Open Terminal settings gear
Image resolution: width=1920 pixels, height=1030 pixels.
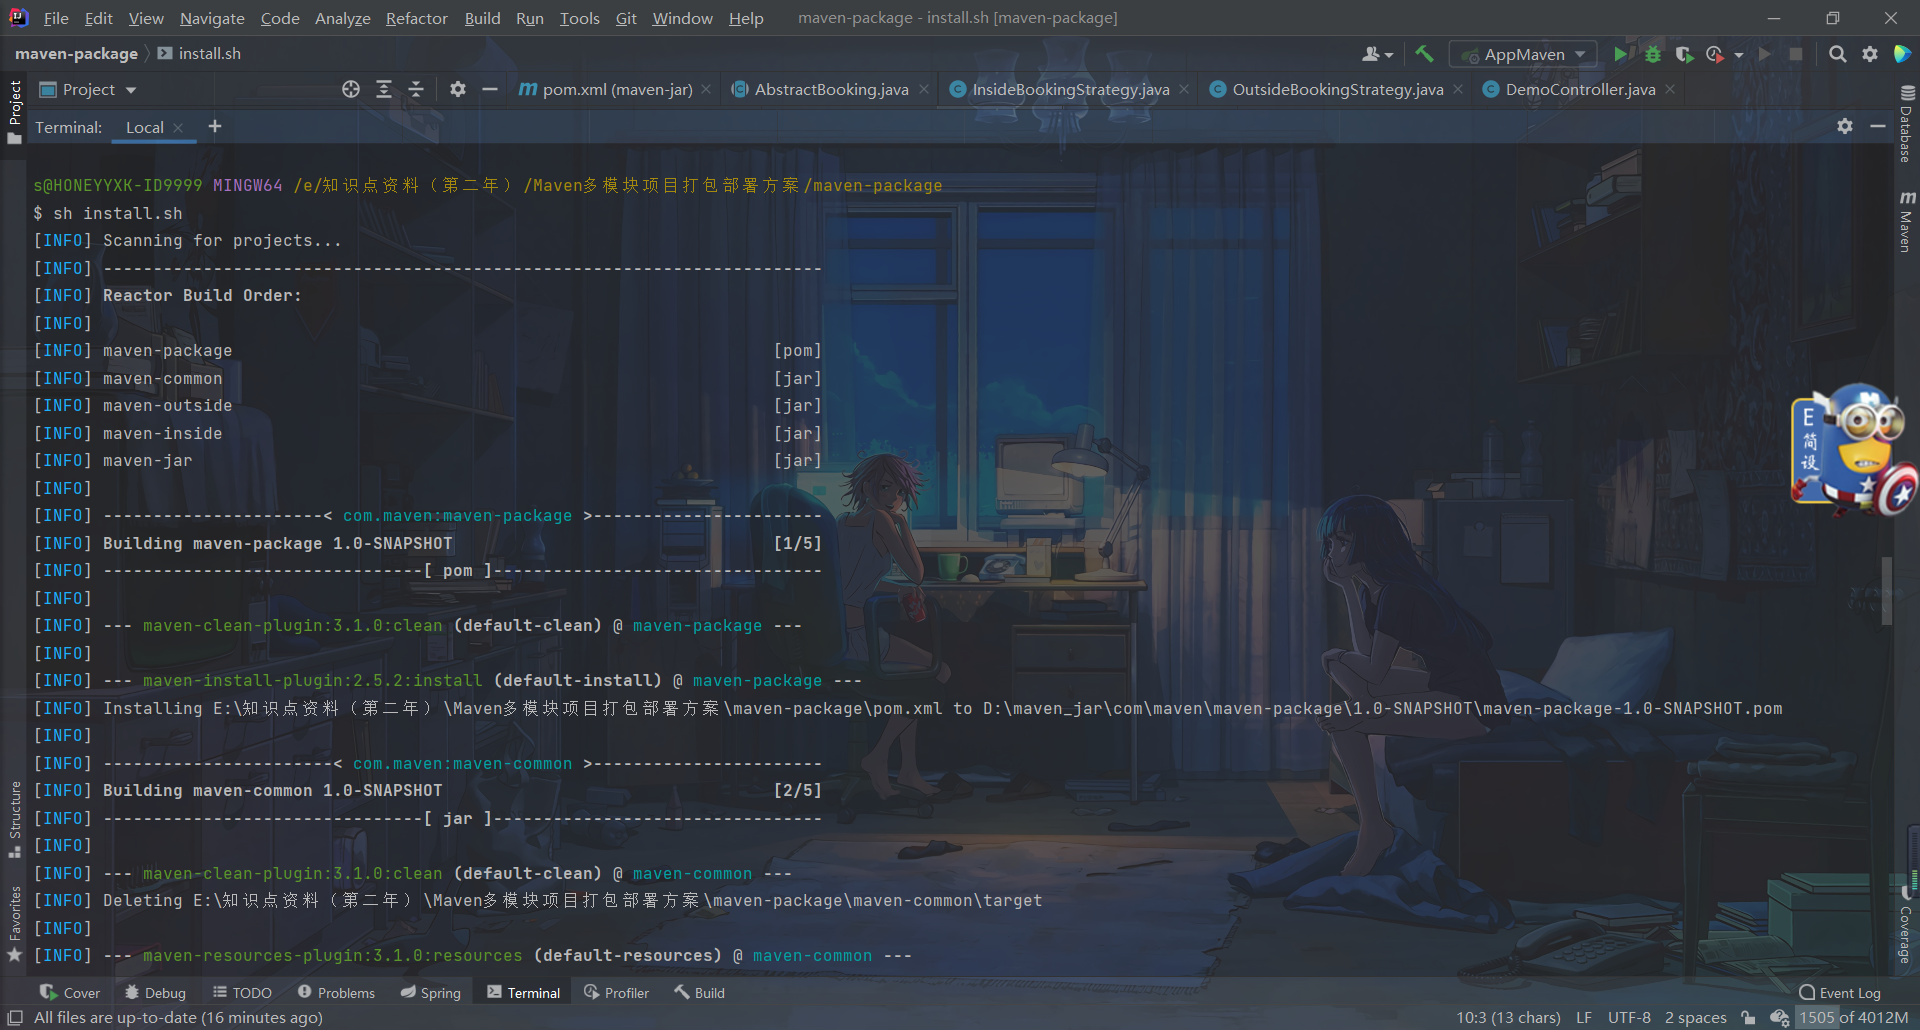[x=1845, y=126]
